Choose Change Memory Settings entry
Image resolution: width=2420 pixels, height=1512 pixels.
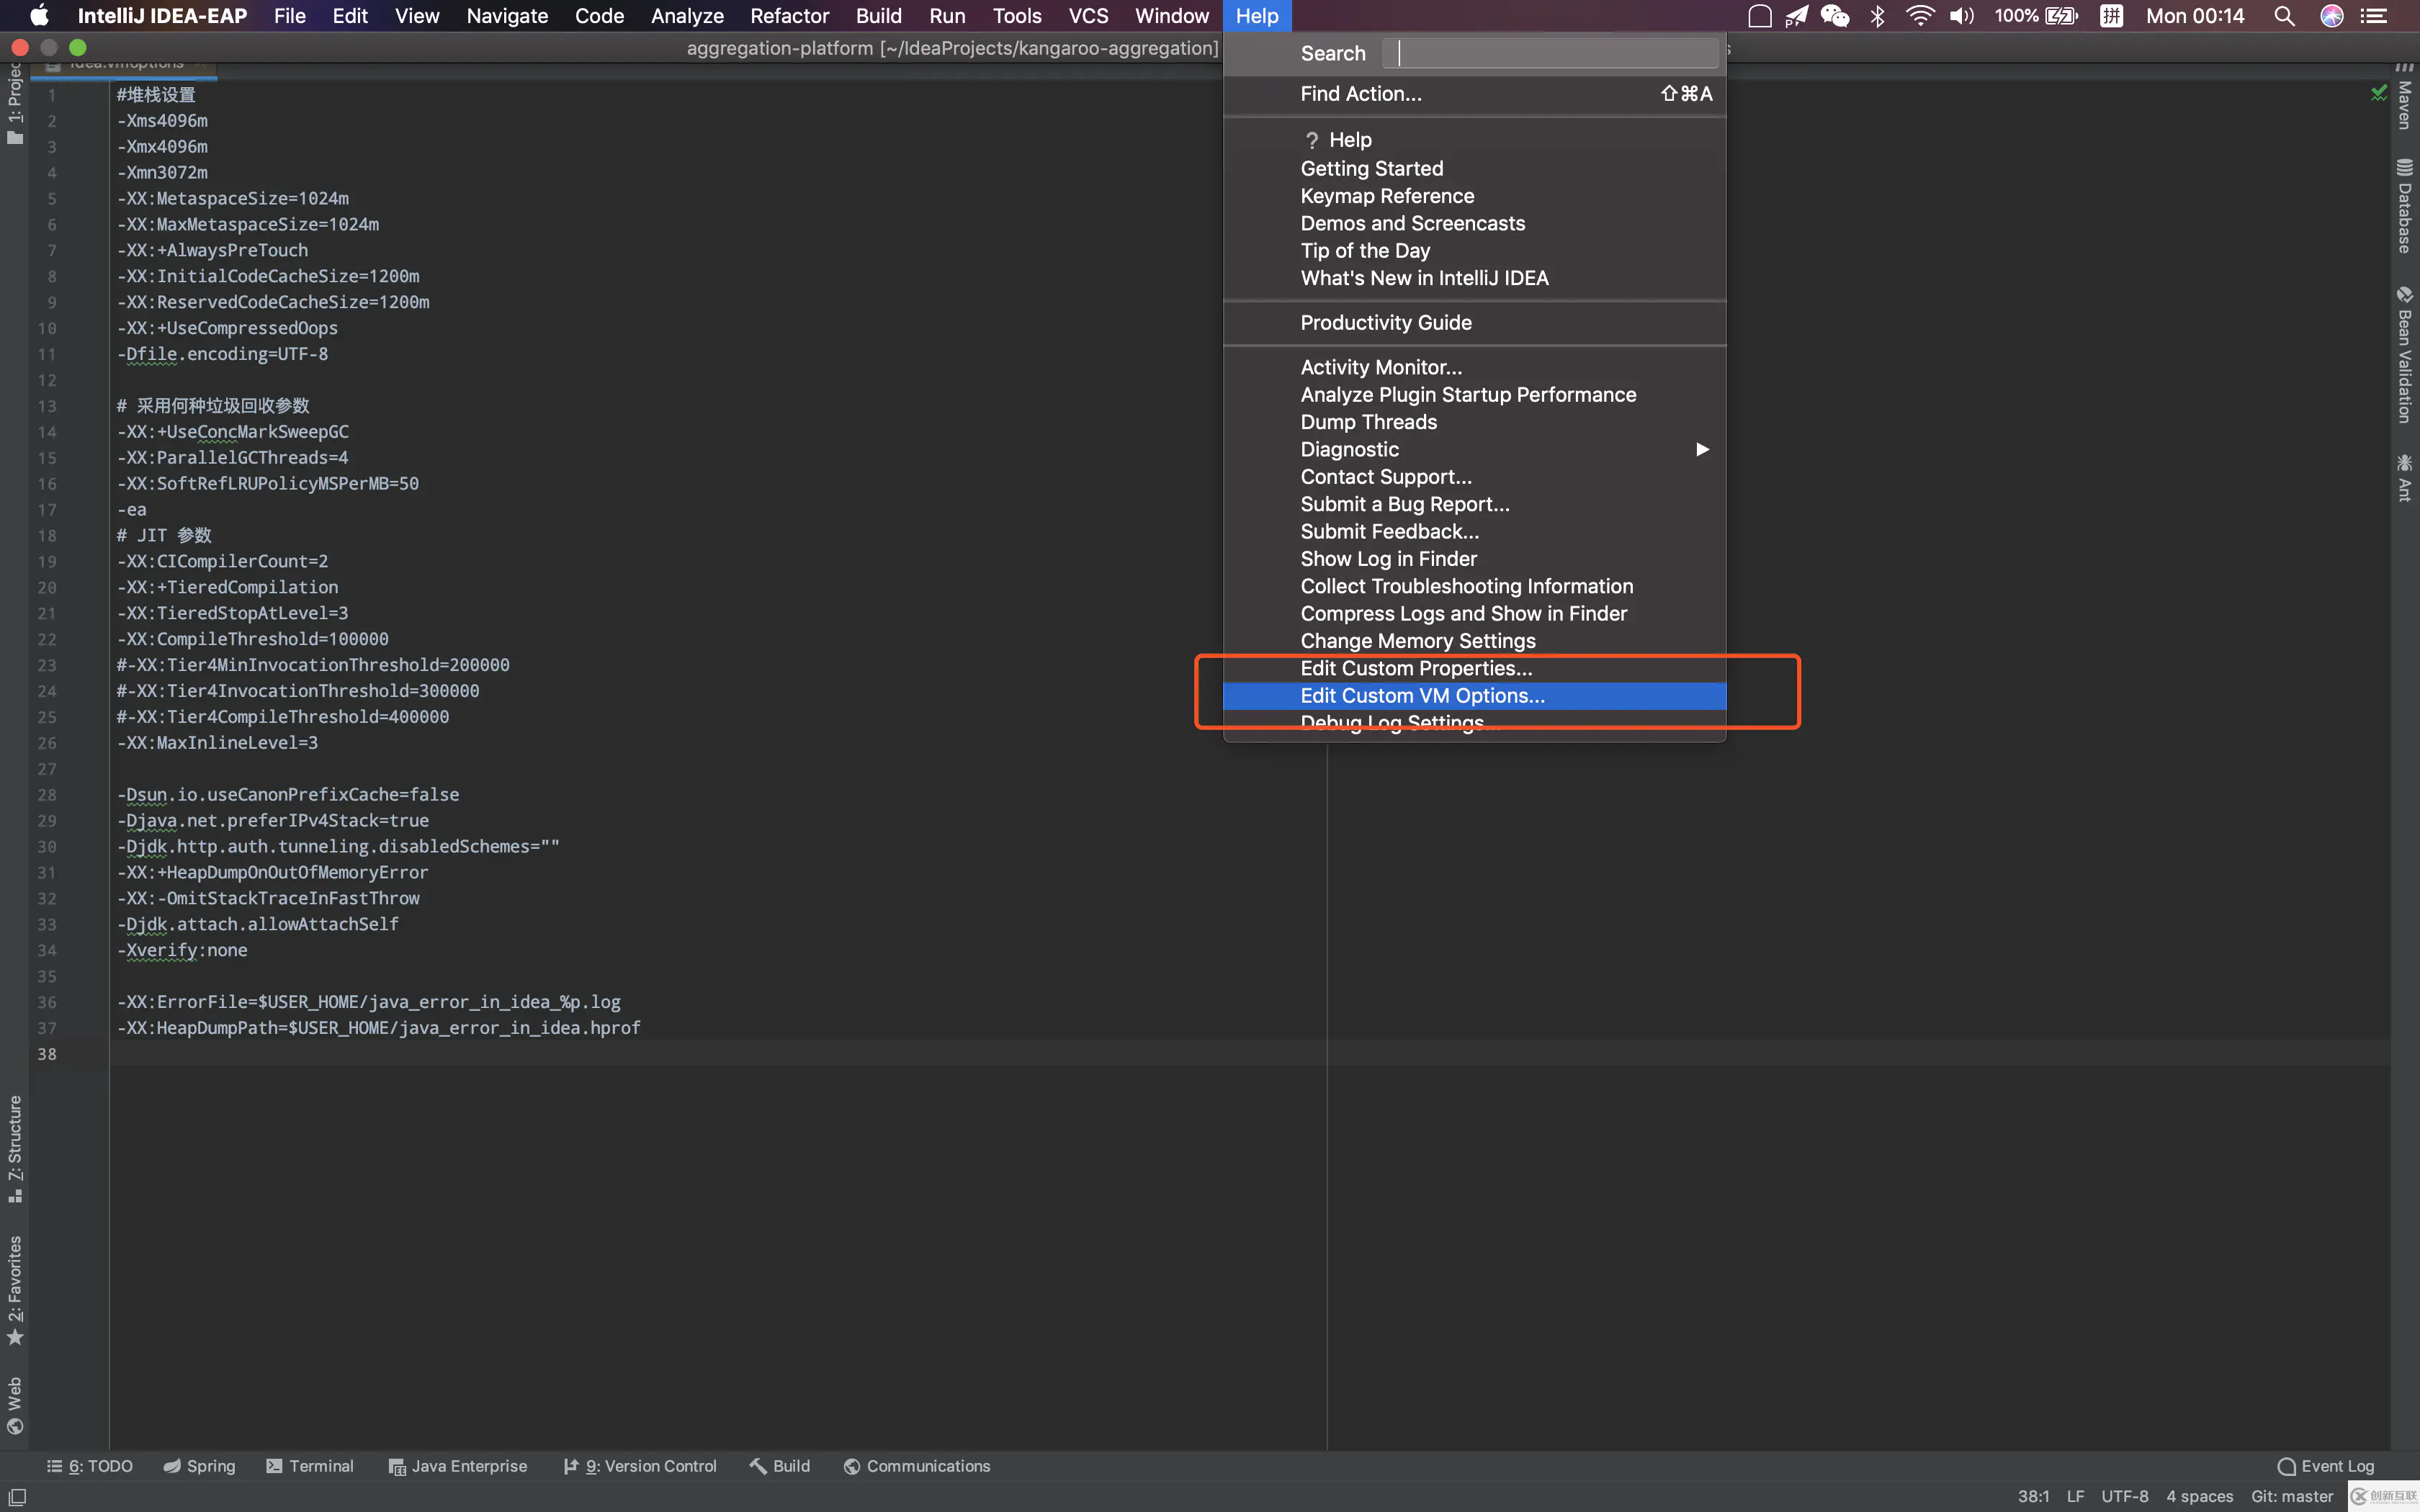(1417, 641)
